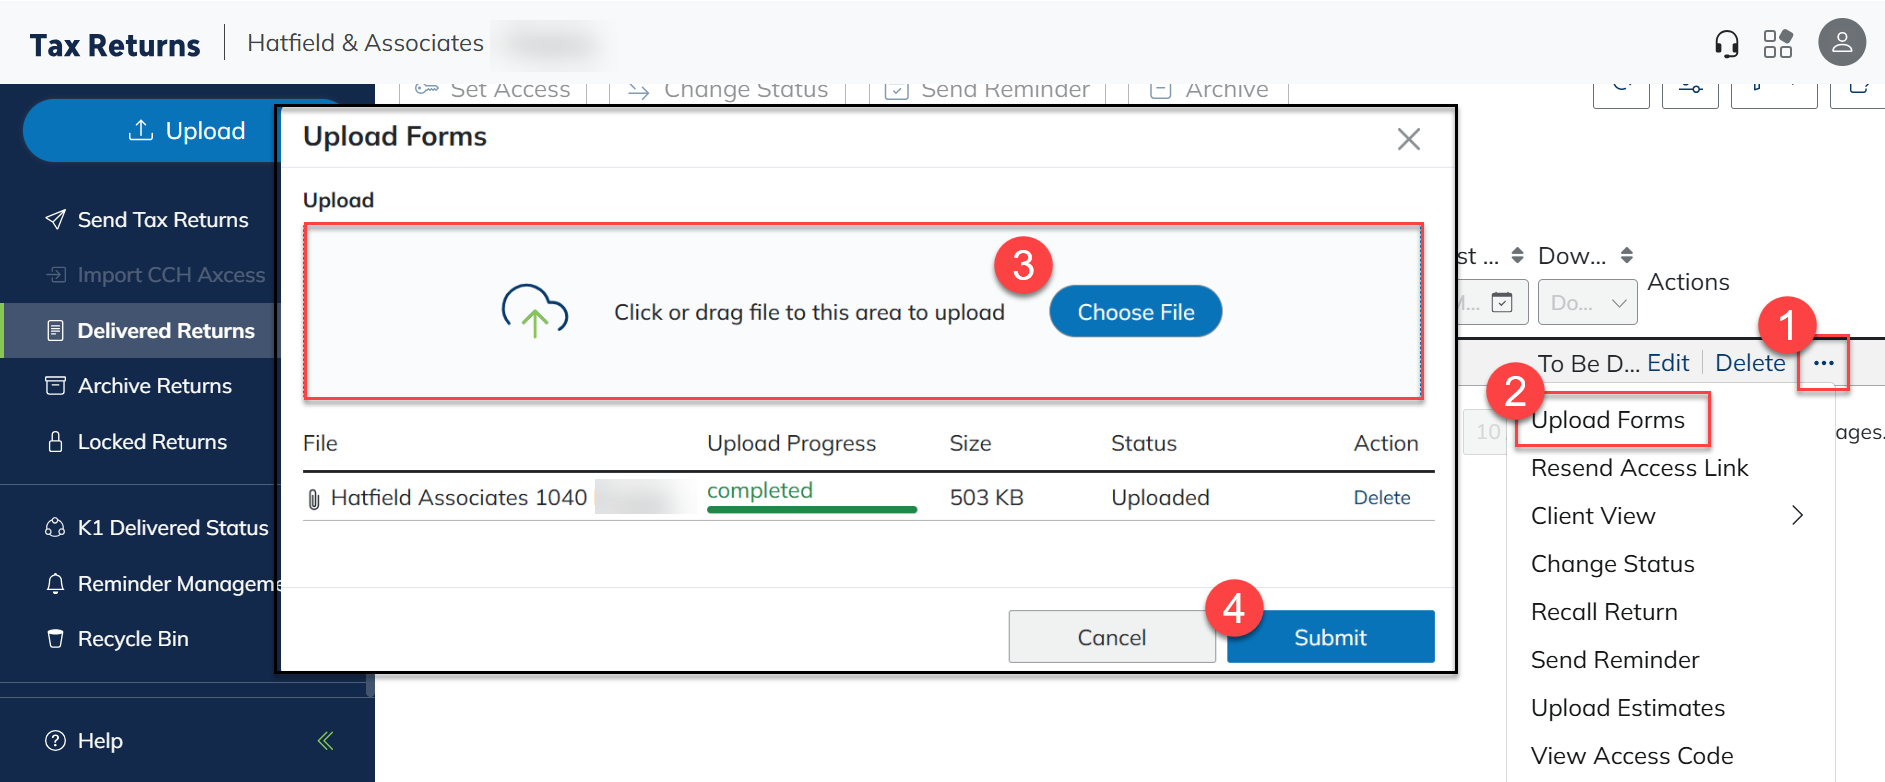
Task: Open the three-dot more actions menu
Action: pyautogui.click(x=1823, y=363)
